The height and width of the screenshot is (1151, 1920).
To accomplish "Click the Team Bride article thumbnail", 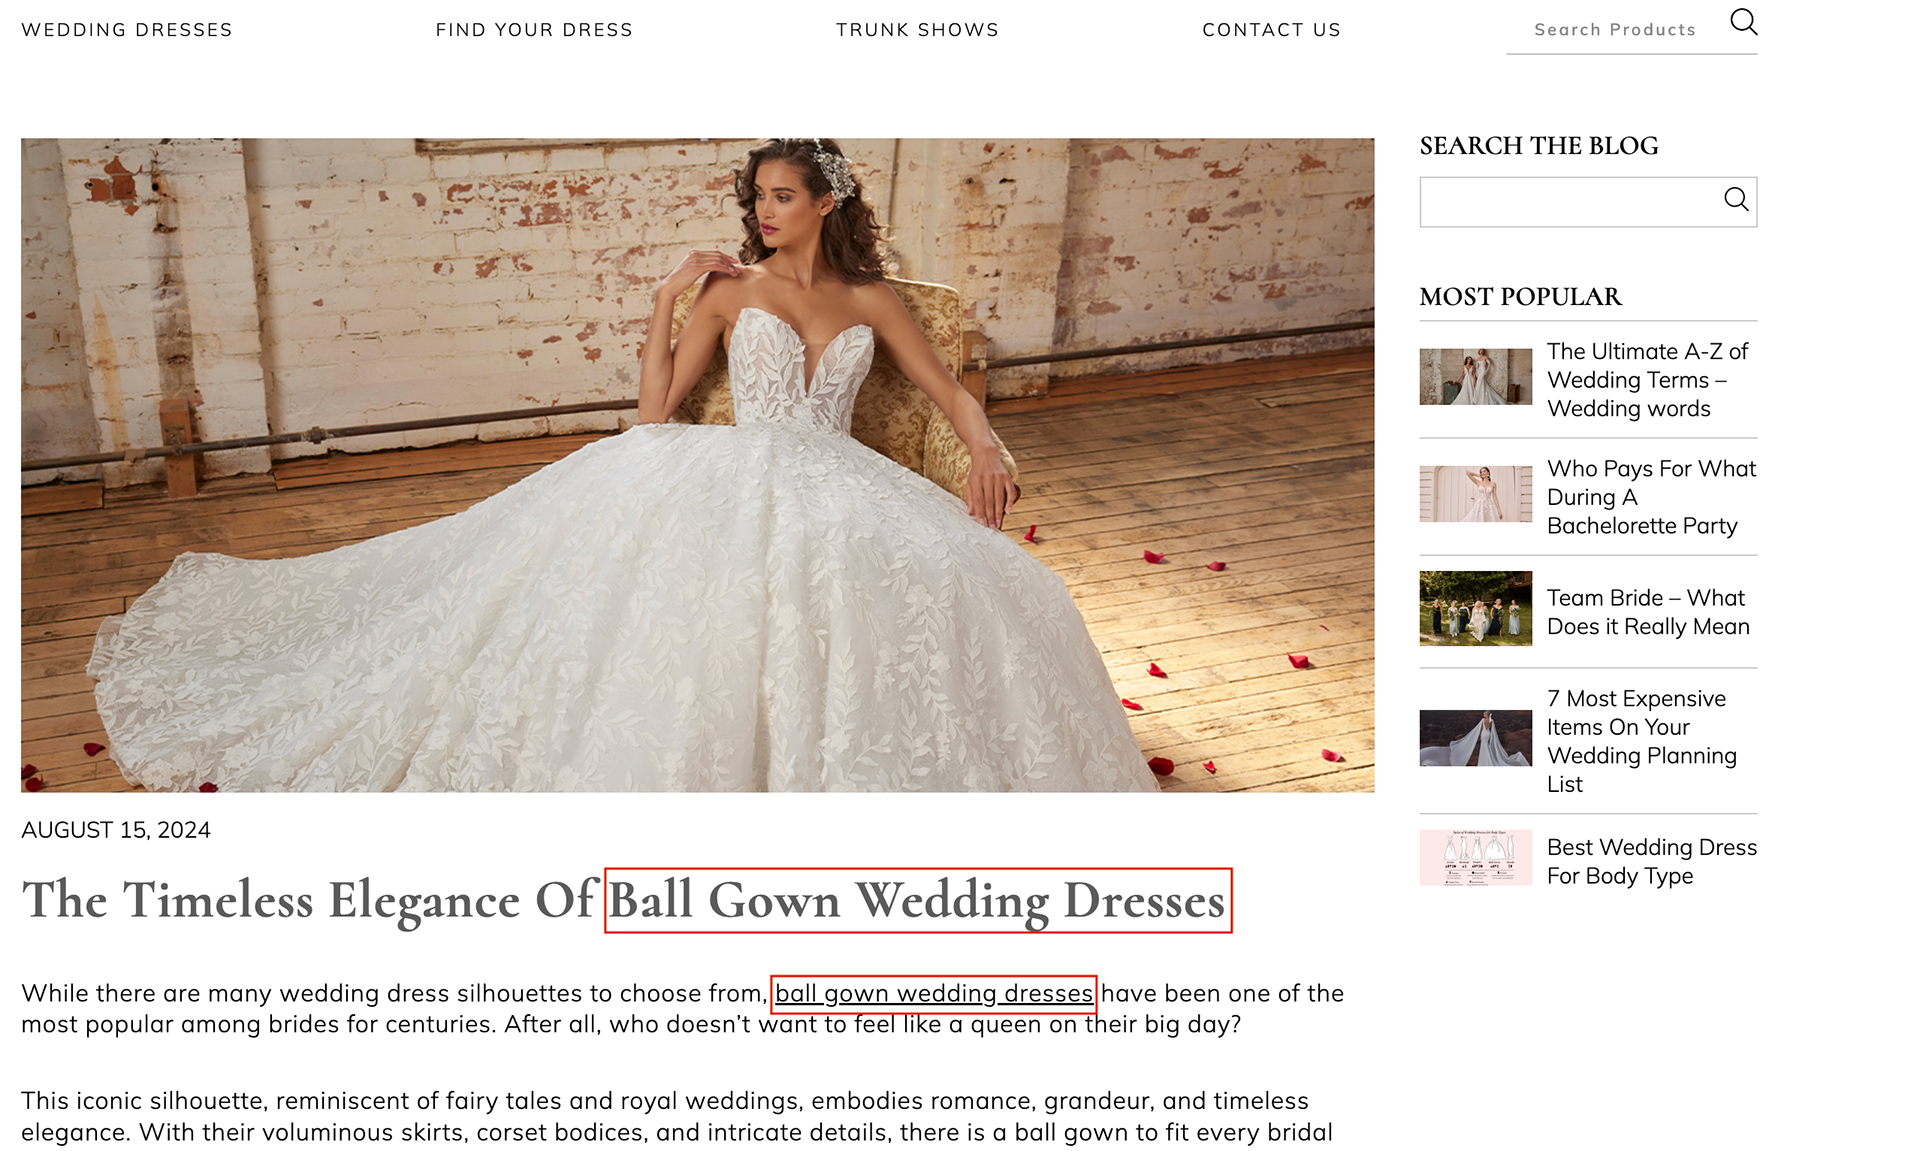I will click(1475, 608).
